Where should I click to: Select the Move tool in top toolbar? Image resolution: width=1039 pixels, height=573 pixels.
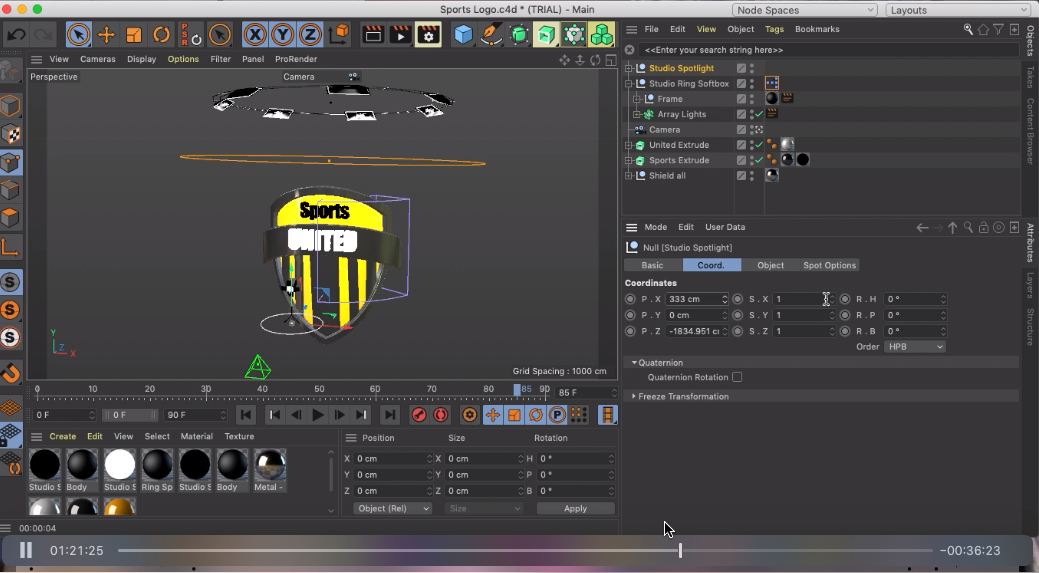coord(106,35)
